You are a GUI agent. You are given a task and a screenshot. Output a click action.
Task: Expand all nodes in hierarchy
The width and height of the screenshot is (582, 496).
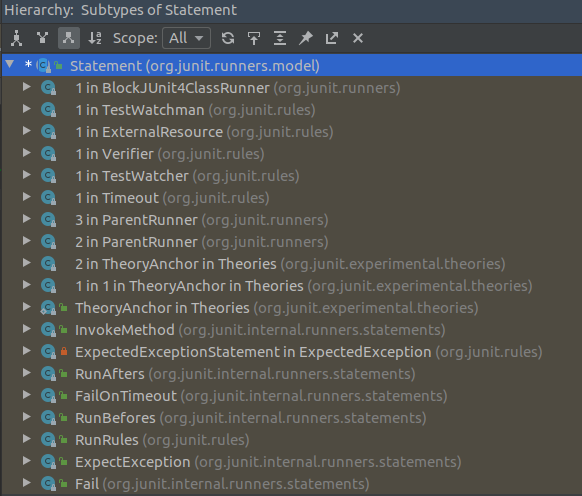pos(280,38)
